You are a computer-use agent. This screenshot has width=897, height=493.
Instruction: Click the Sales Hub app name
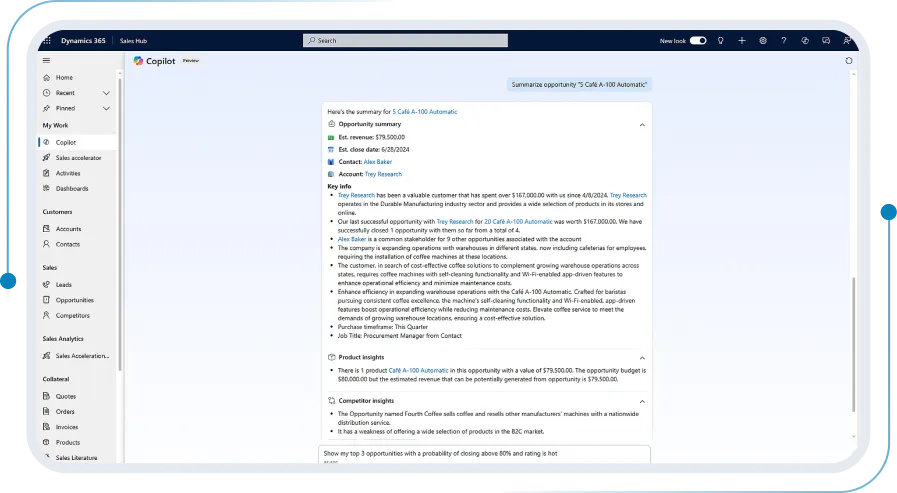[133, 41]
